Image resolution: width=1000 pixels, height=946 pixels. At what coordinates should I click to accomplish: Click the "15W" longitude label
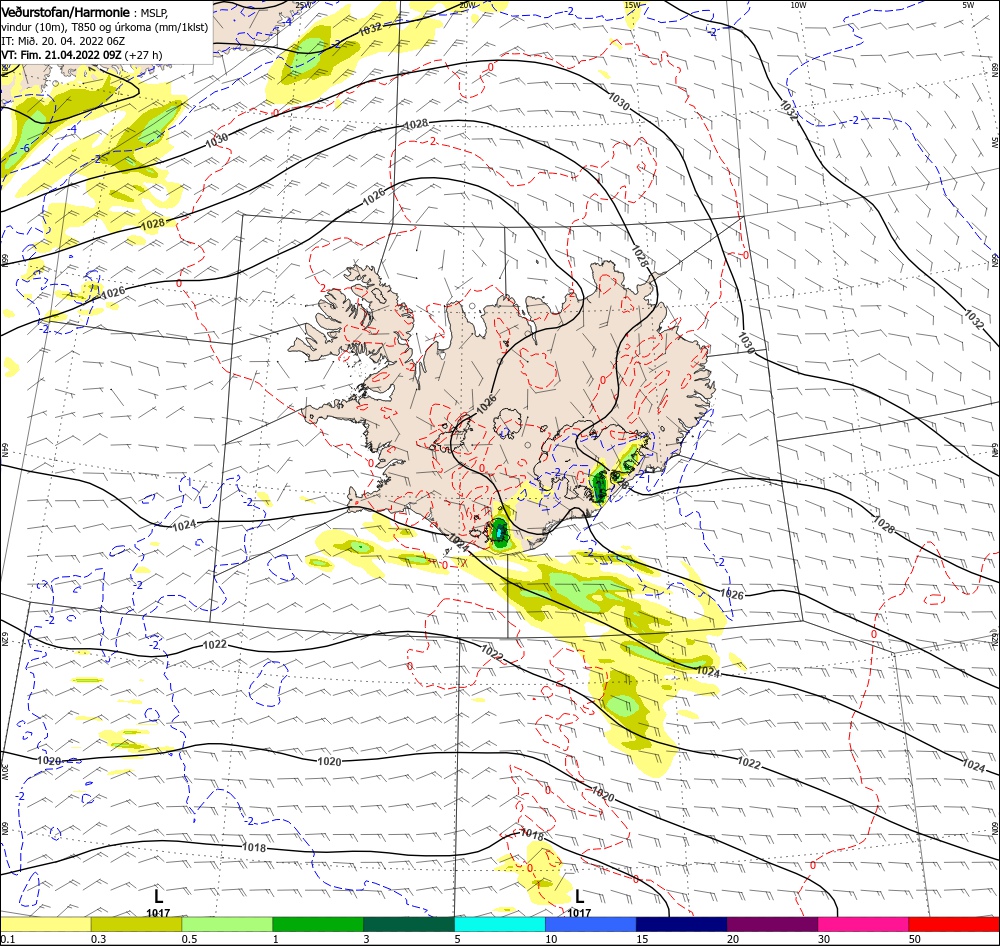tap(632, 5)
